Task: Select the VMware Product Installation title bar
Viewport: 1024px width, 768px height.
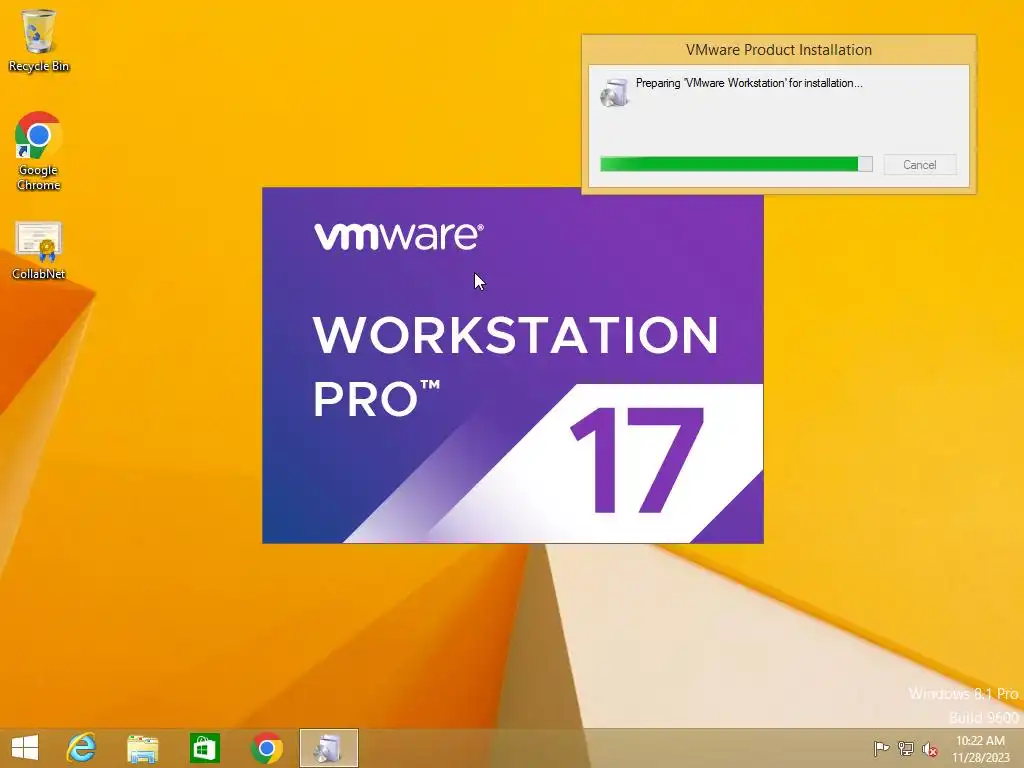Action: 778,50
